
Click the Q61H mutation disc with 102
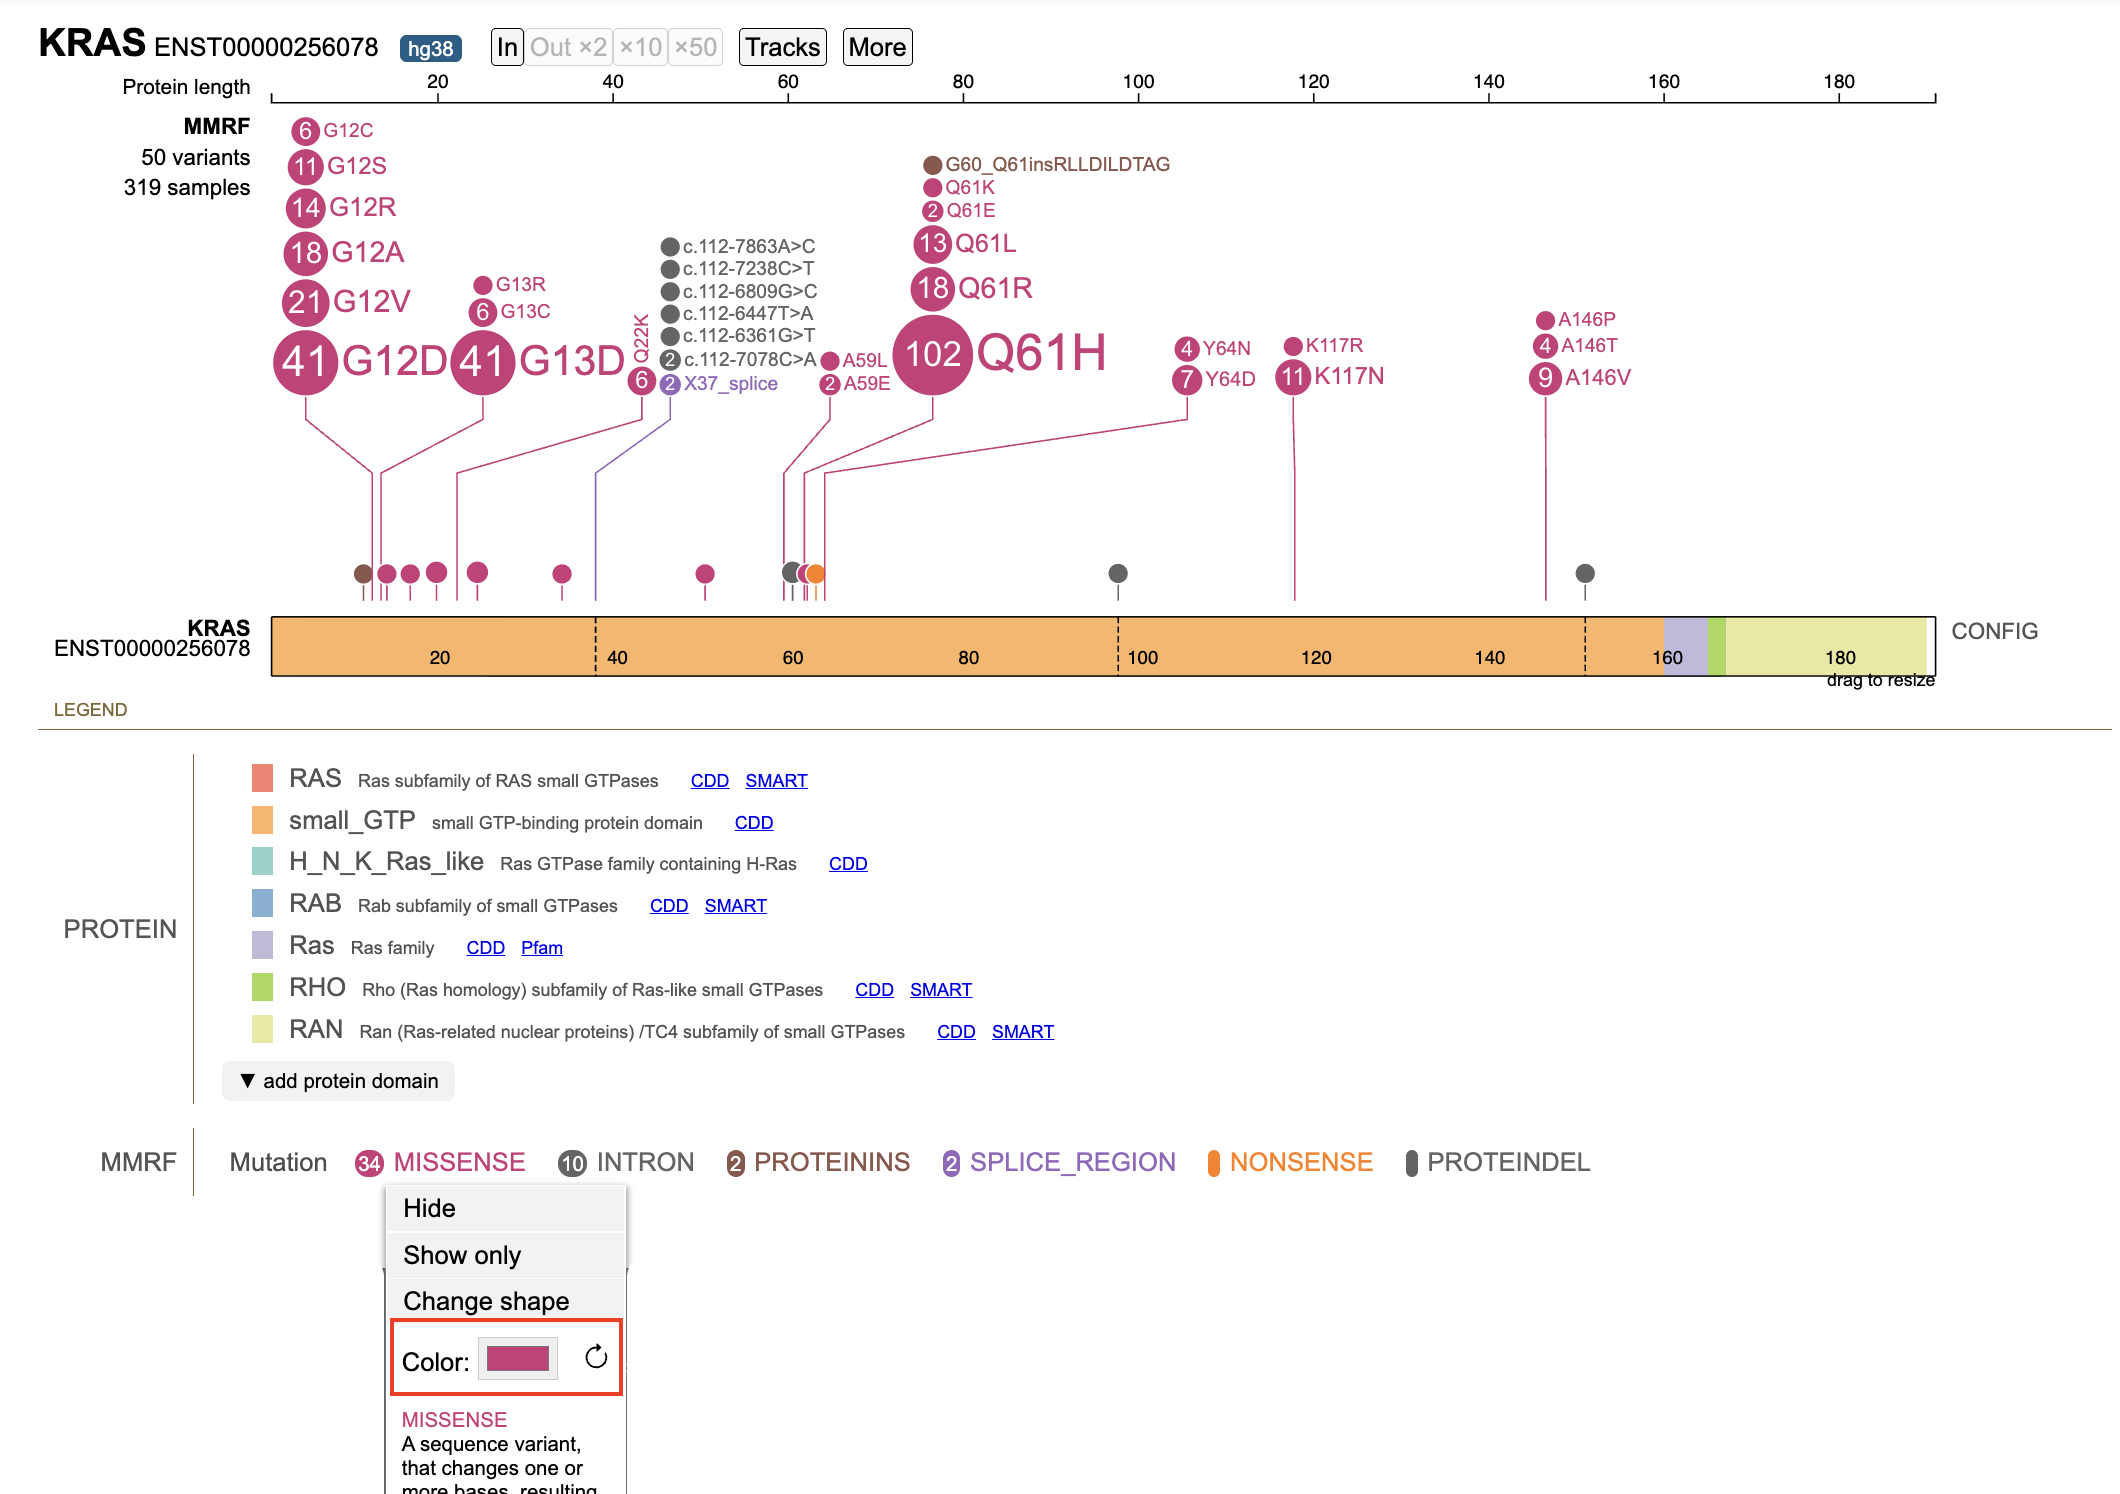point(932,355)
